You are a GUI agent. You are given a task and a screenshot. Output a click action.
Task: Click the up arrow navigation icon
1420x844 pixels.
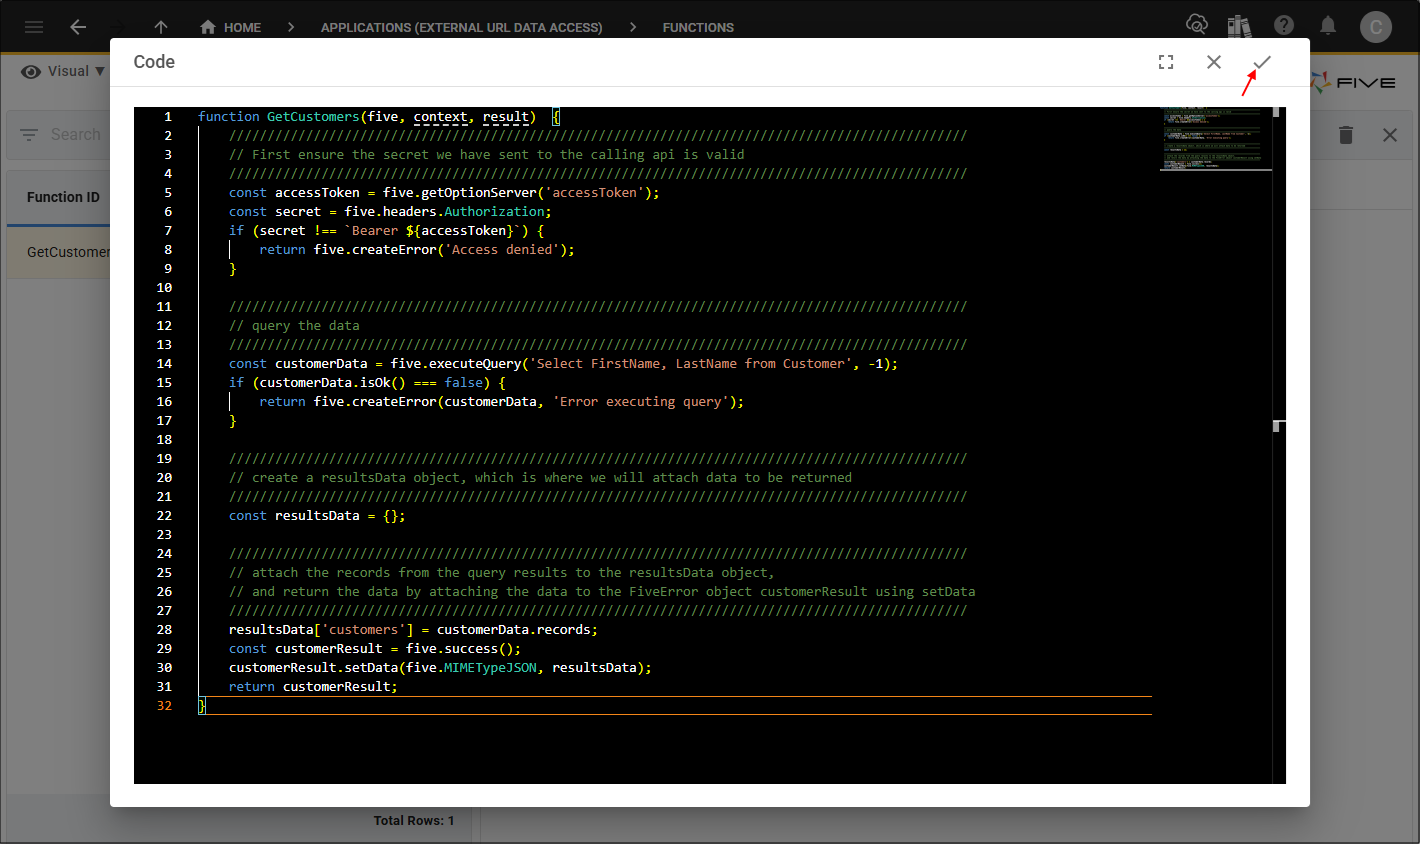pyautogui.click(x=161, y=27)
